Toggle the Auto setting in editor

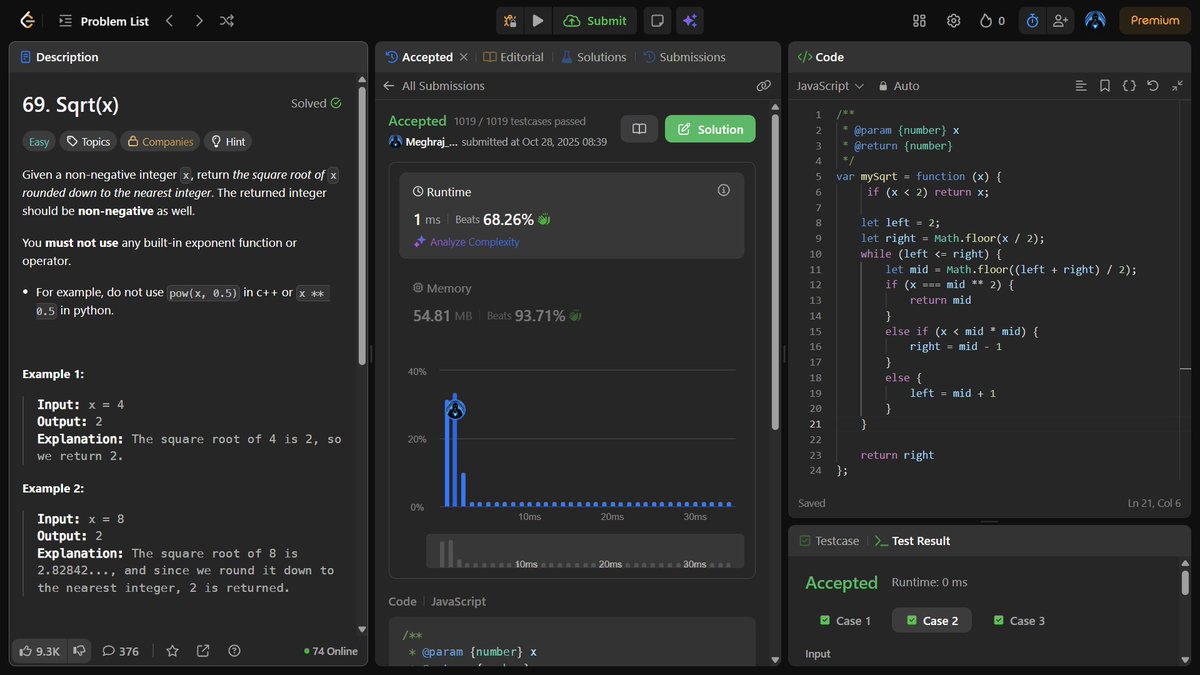899,86
